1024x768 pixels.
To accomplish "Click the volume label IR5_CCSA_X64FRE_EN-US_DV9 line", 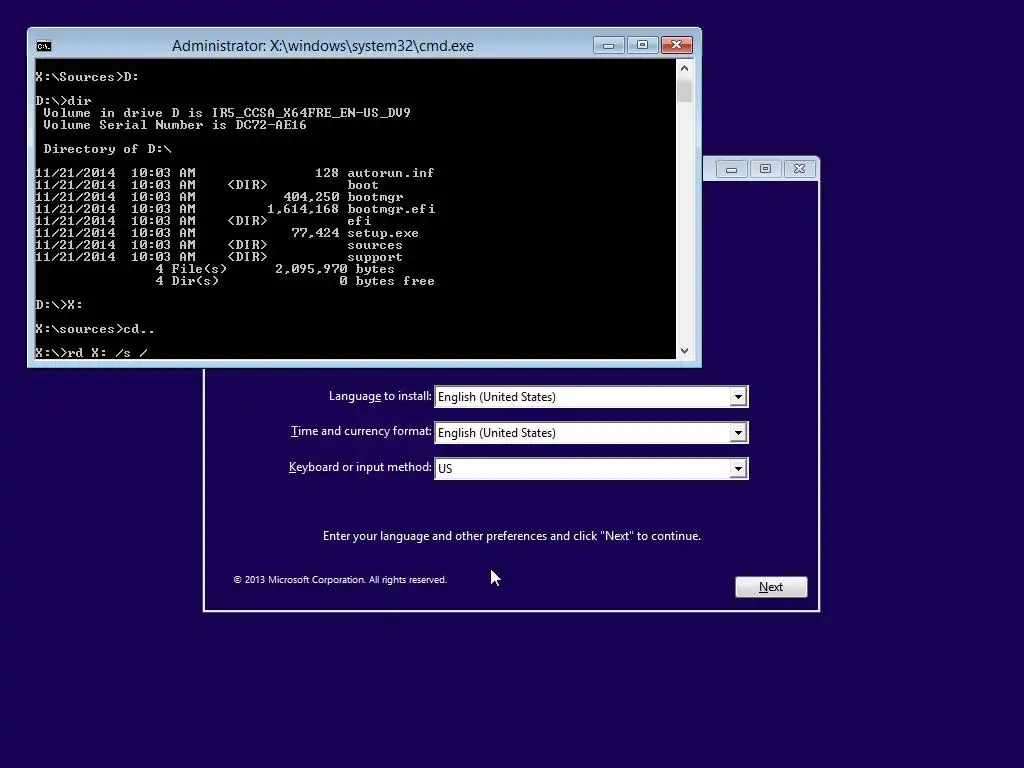I will [x=227, y=113].
